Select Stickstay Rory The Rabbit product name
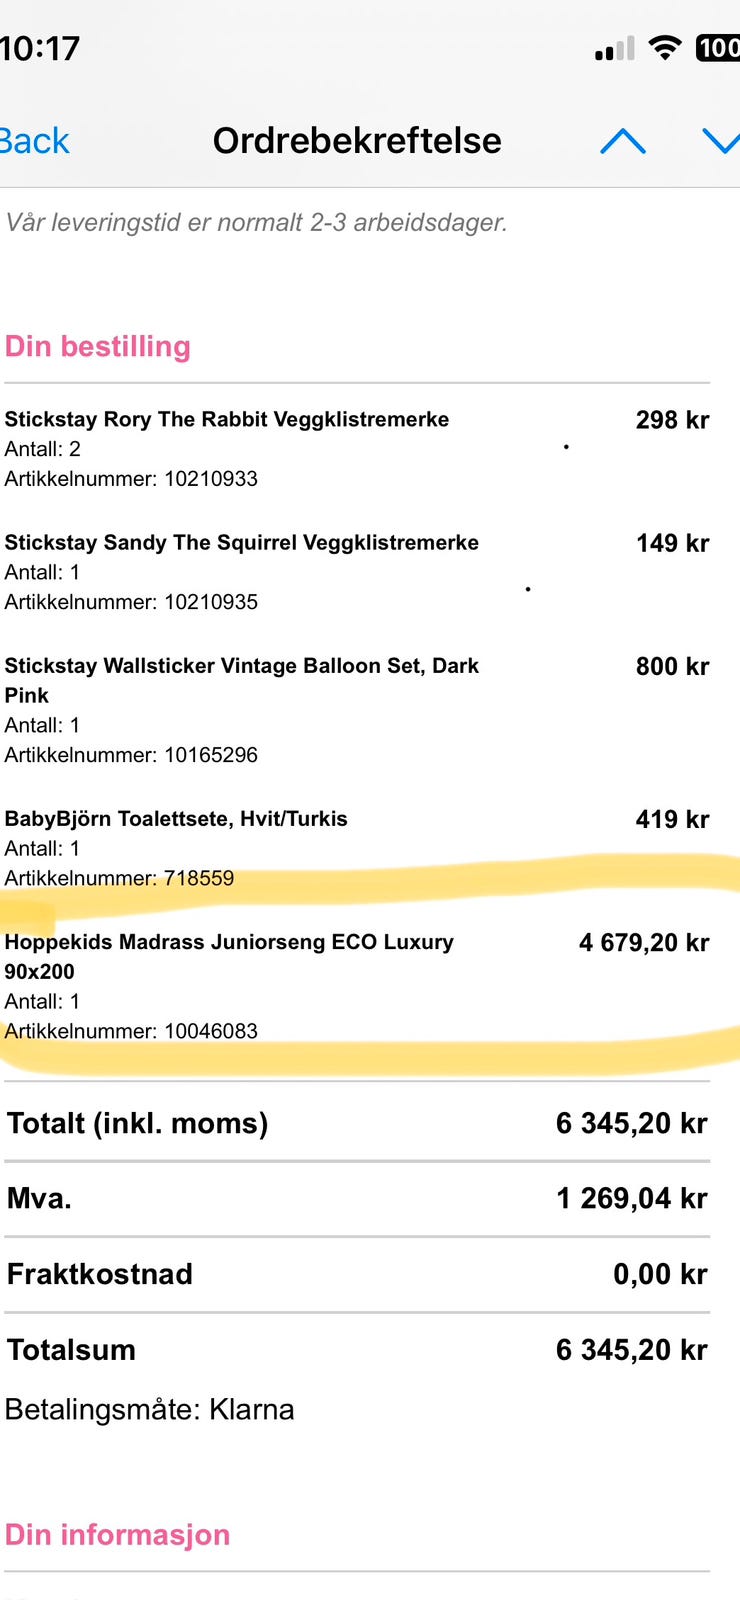 pos(227,419)
